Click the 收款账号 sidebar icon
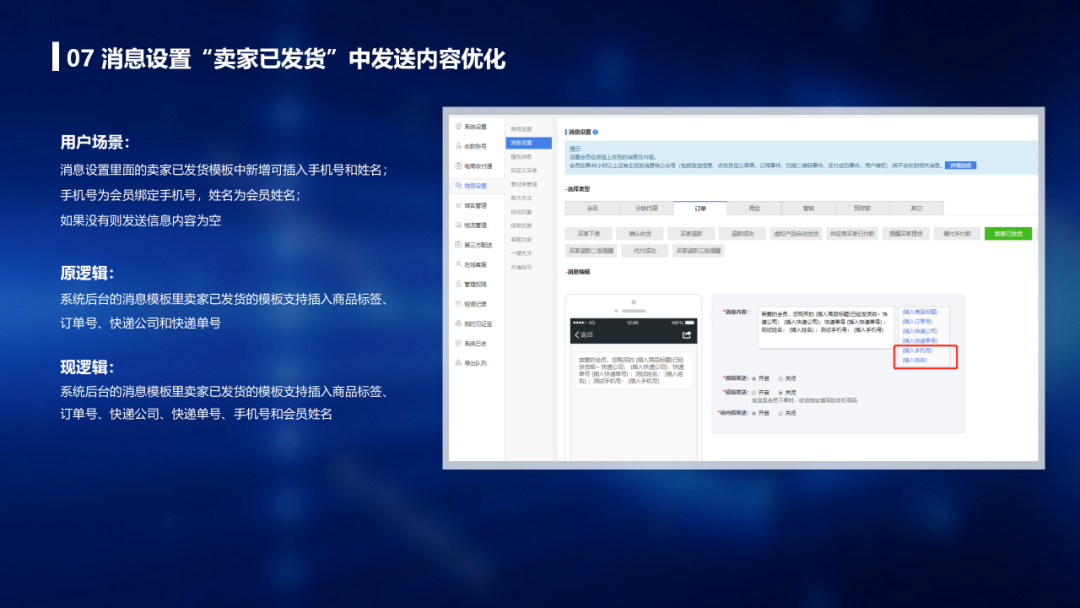 click(459, 146)
